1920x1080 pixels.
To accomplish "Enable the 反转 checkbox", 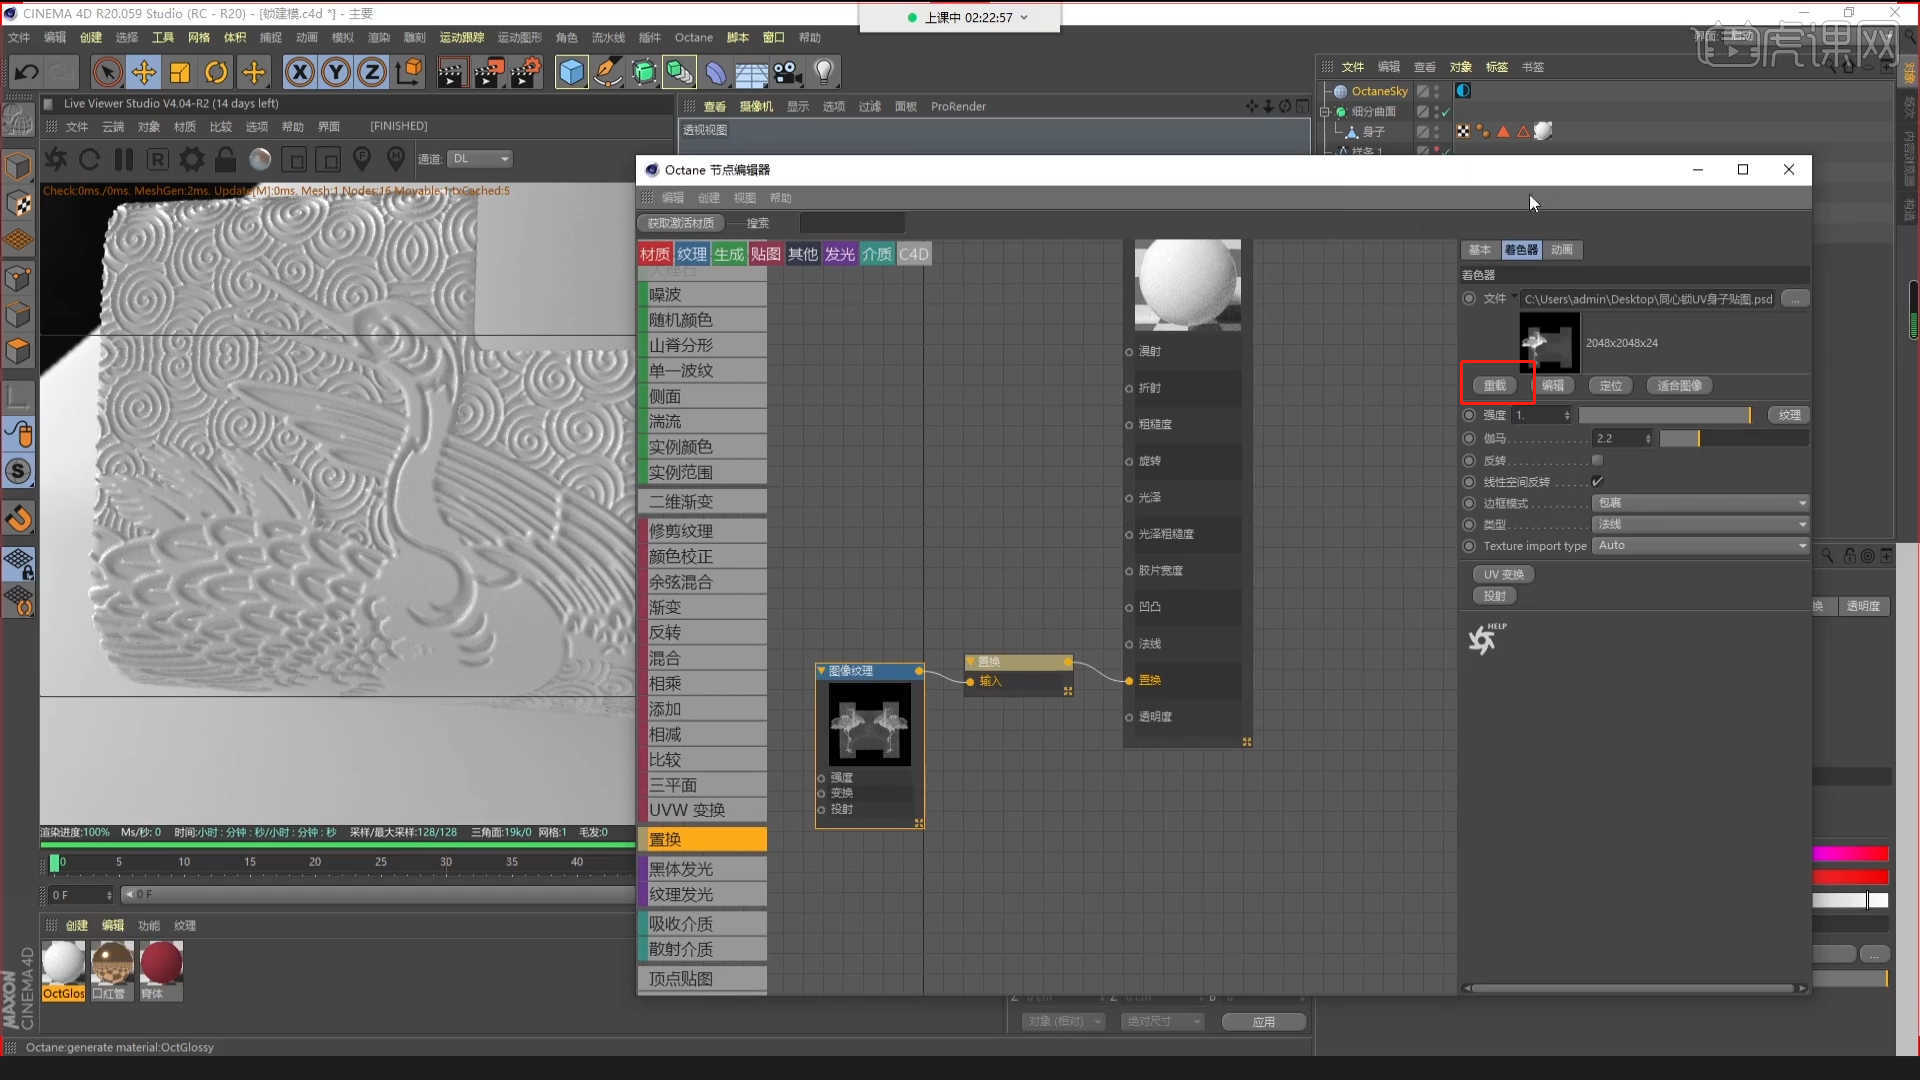I will (x=1597, y=461).
